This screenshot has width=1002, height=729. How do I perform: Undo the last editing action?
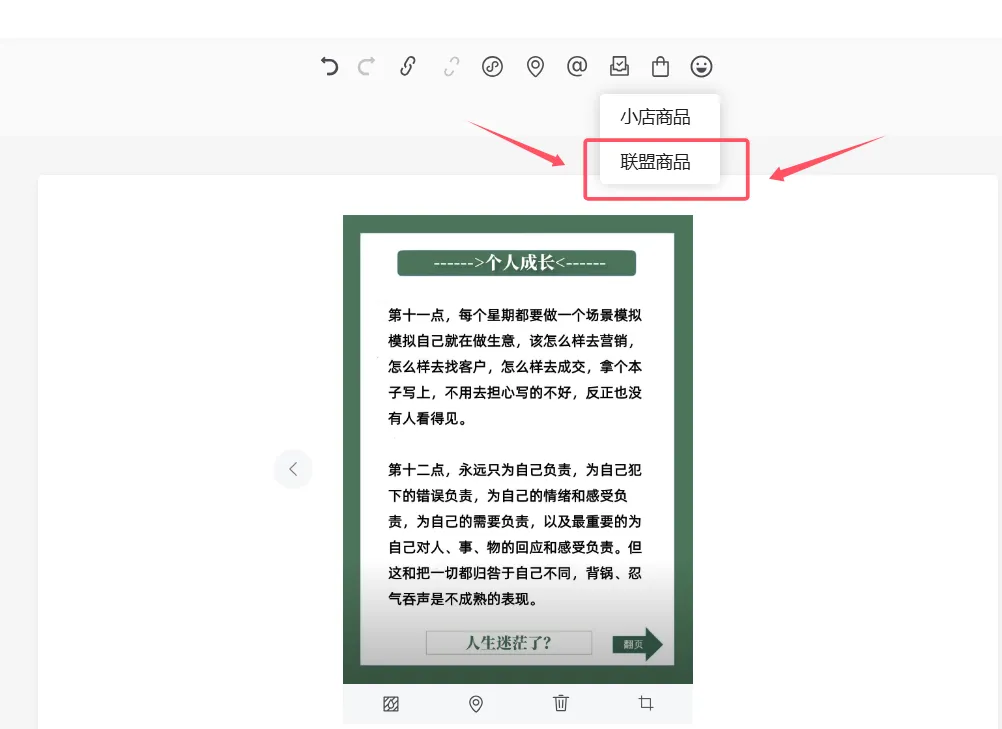coord(330,66)
